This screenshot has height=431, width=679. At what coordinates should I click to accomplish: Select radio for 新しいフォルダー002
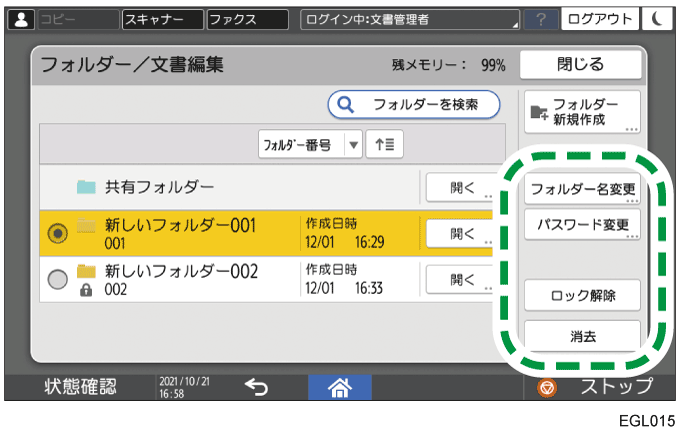tap(58, 279)
